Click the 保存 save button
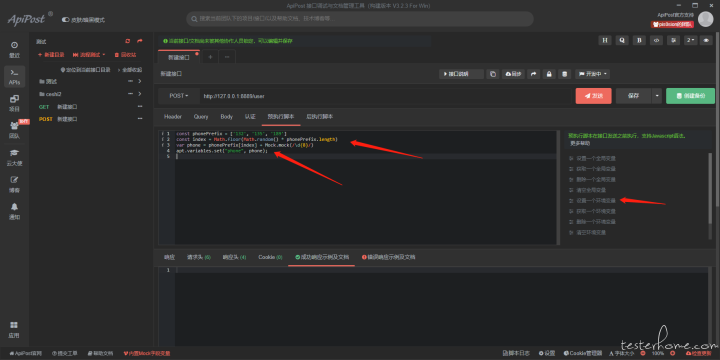 point(633,96)
